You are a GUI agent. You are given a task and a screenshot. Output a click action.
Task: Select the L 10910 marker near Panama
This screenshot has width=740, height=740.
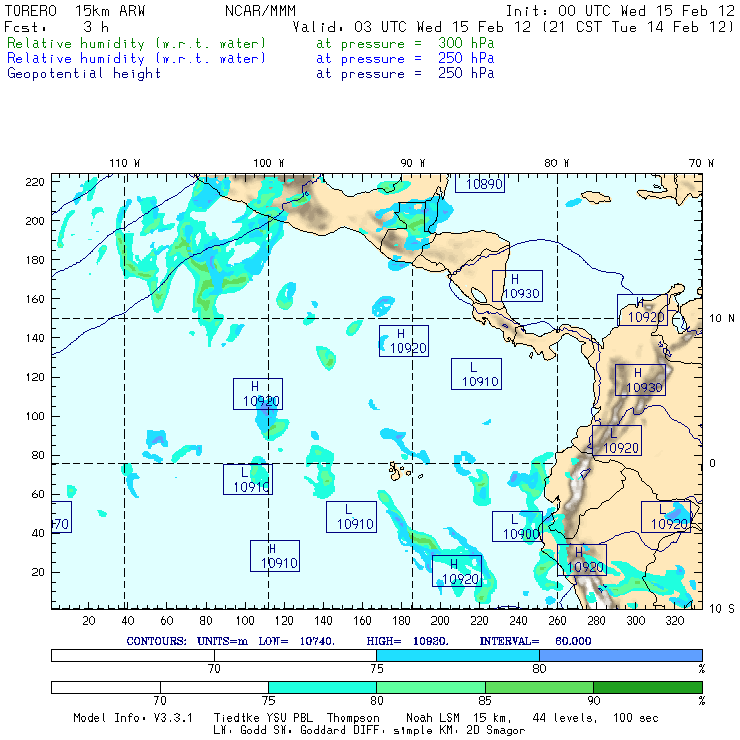[476, 374]
